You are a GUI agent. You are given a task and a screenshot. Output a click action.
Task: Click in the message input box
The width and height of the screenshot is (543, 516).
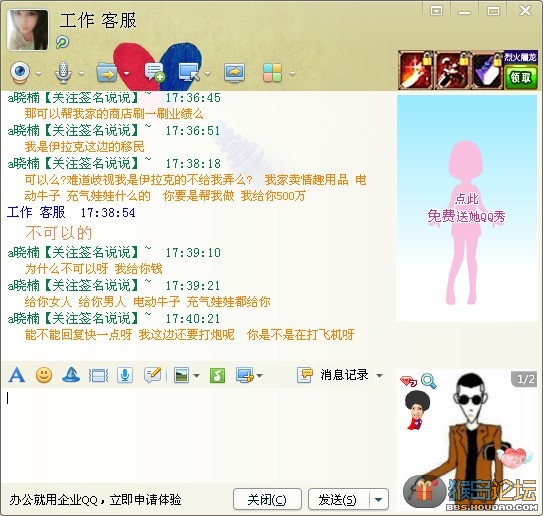[x=197, y=435]
